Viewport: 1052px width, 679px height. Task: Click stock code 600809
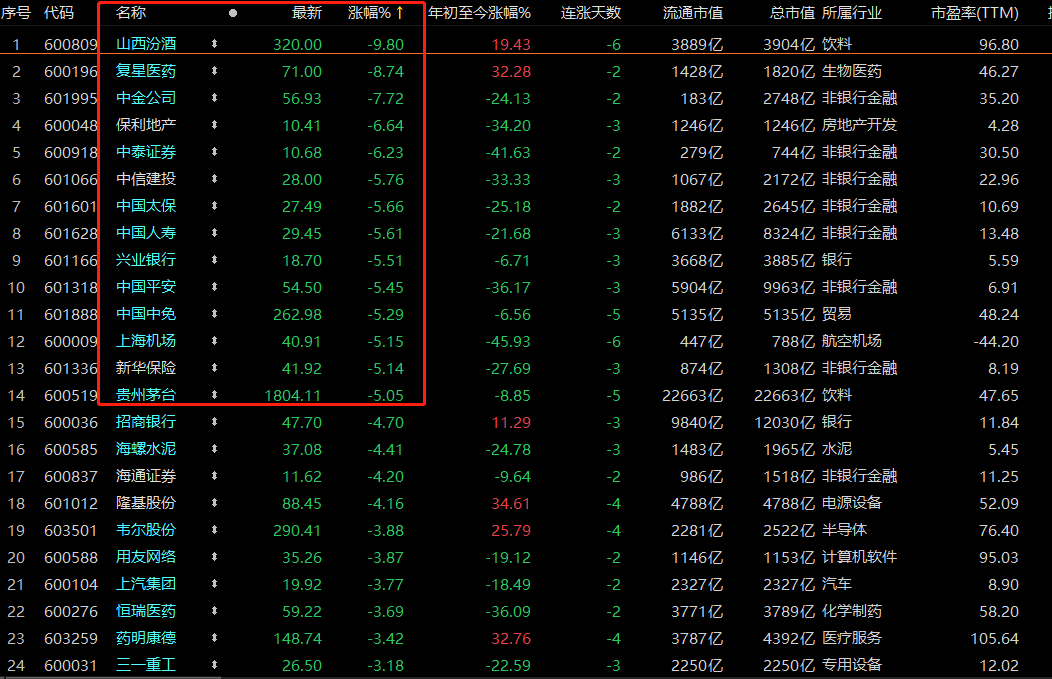[x=70, y=44]
